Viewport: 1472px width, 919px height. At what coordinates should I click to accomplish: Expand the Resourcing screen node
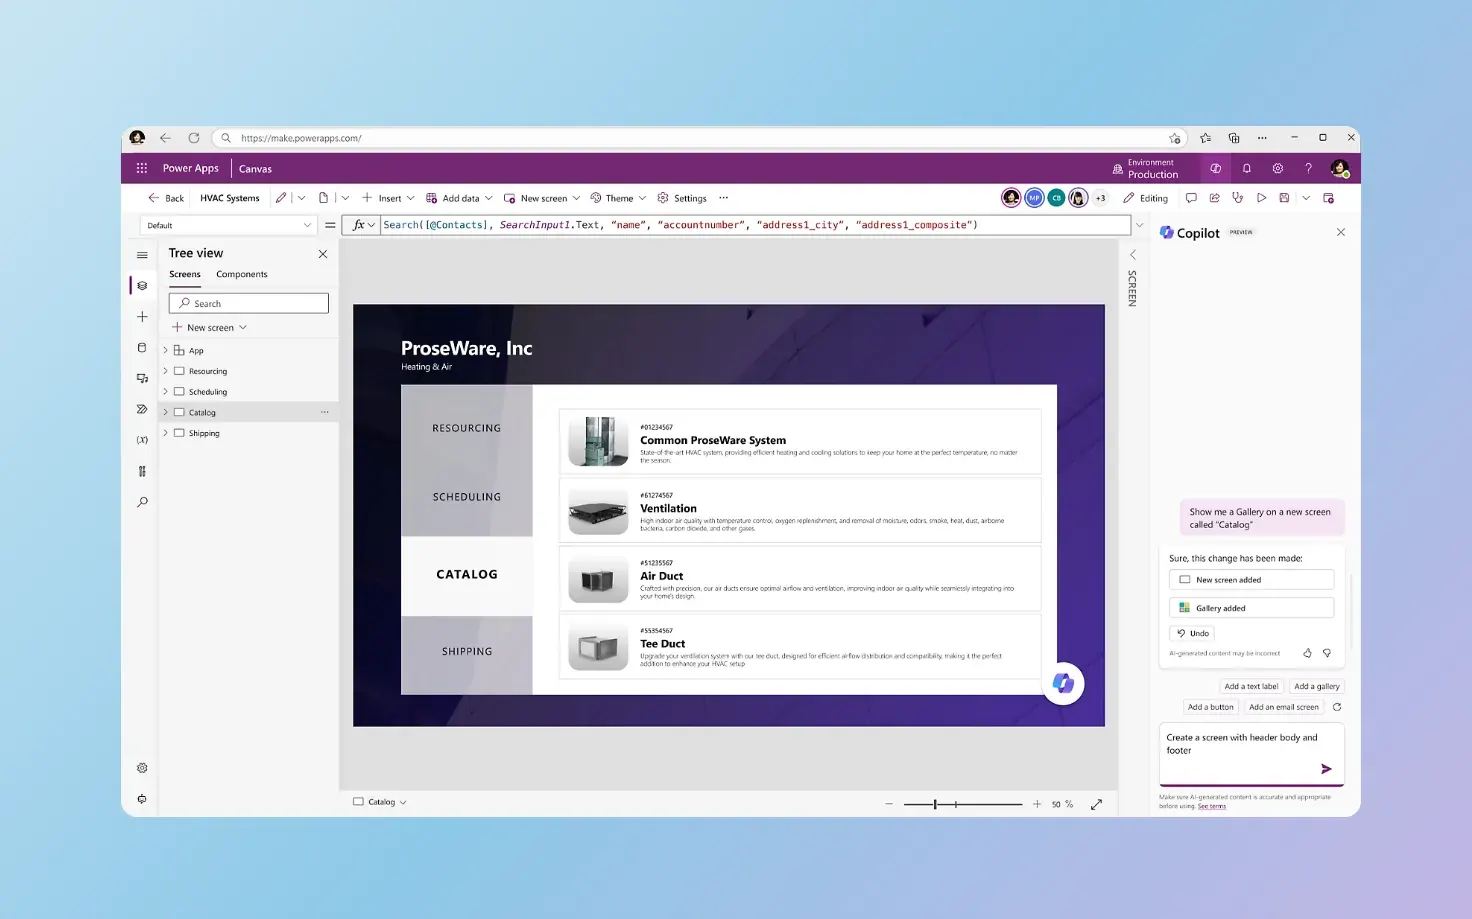click(x=165, y=371)
